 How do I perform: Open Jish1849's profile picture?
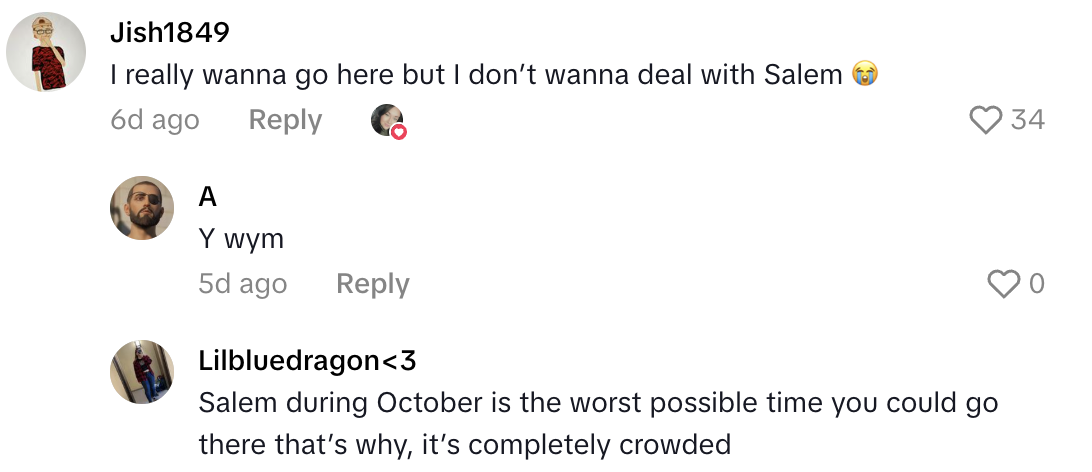45,52
